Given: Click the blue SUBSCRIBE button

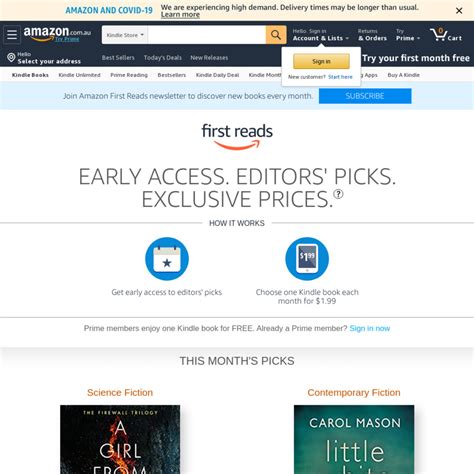Looking at the screenshot, I should point(365,96).
